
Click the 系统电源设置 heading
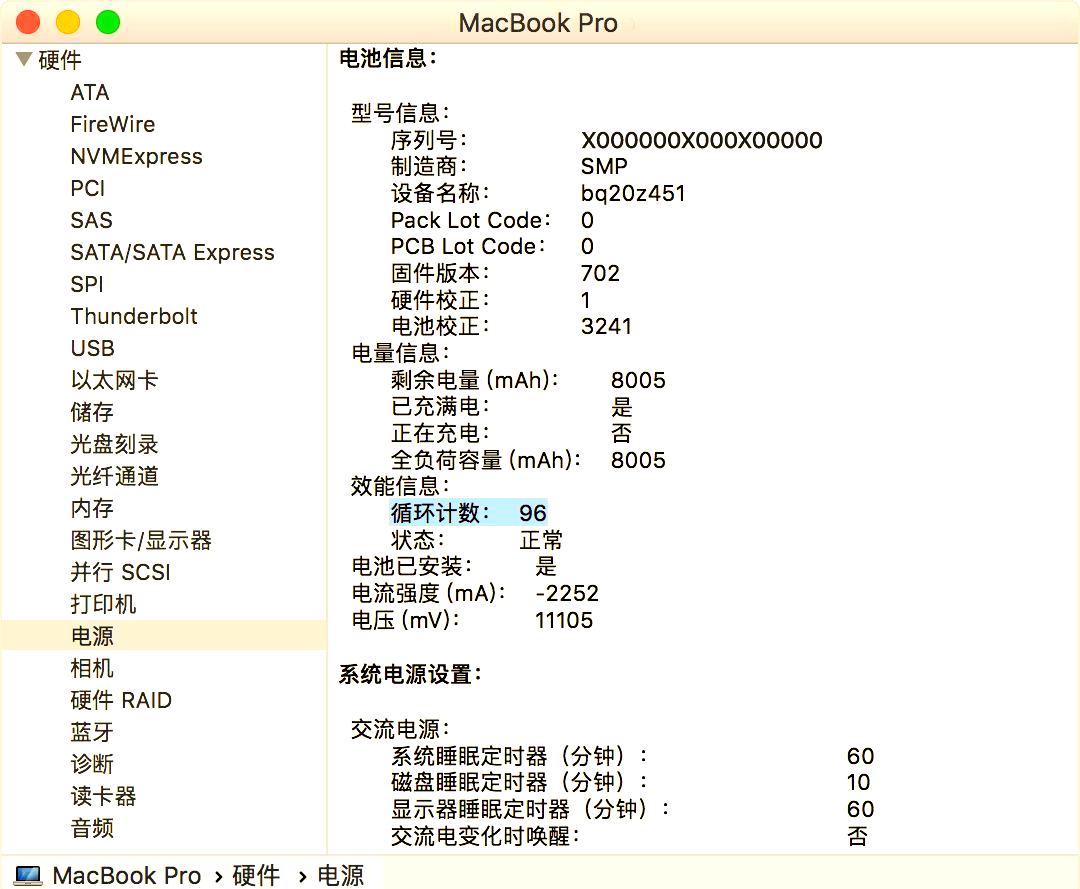tap(410, 674)
